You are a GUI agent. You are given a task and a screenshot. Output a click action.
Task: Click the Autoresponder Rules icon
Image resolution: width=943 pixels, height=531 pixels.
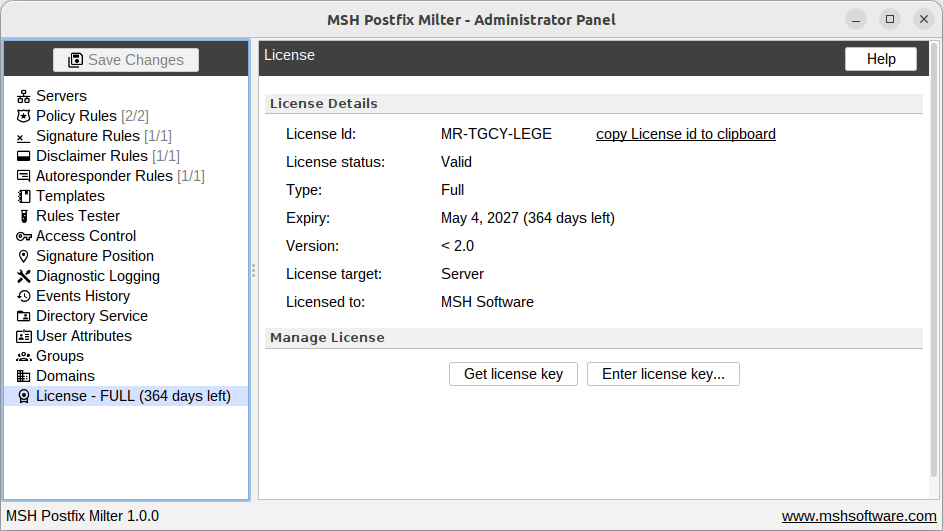(x=23, y=176)
